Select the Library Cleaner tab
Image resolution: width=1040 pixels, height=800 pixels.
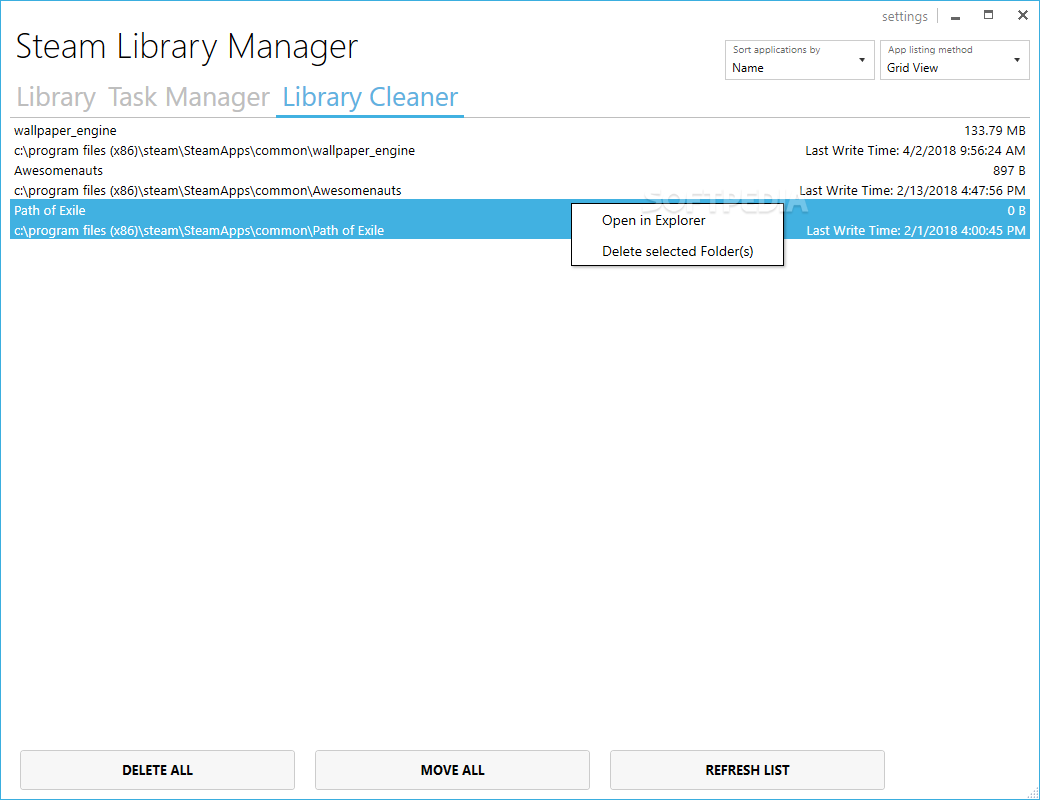pyautogui.click(x=370, y=98)
